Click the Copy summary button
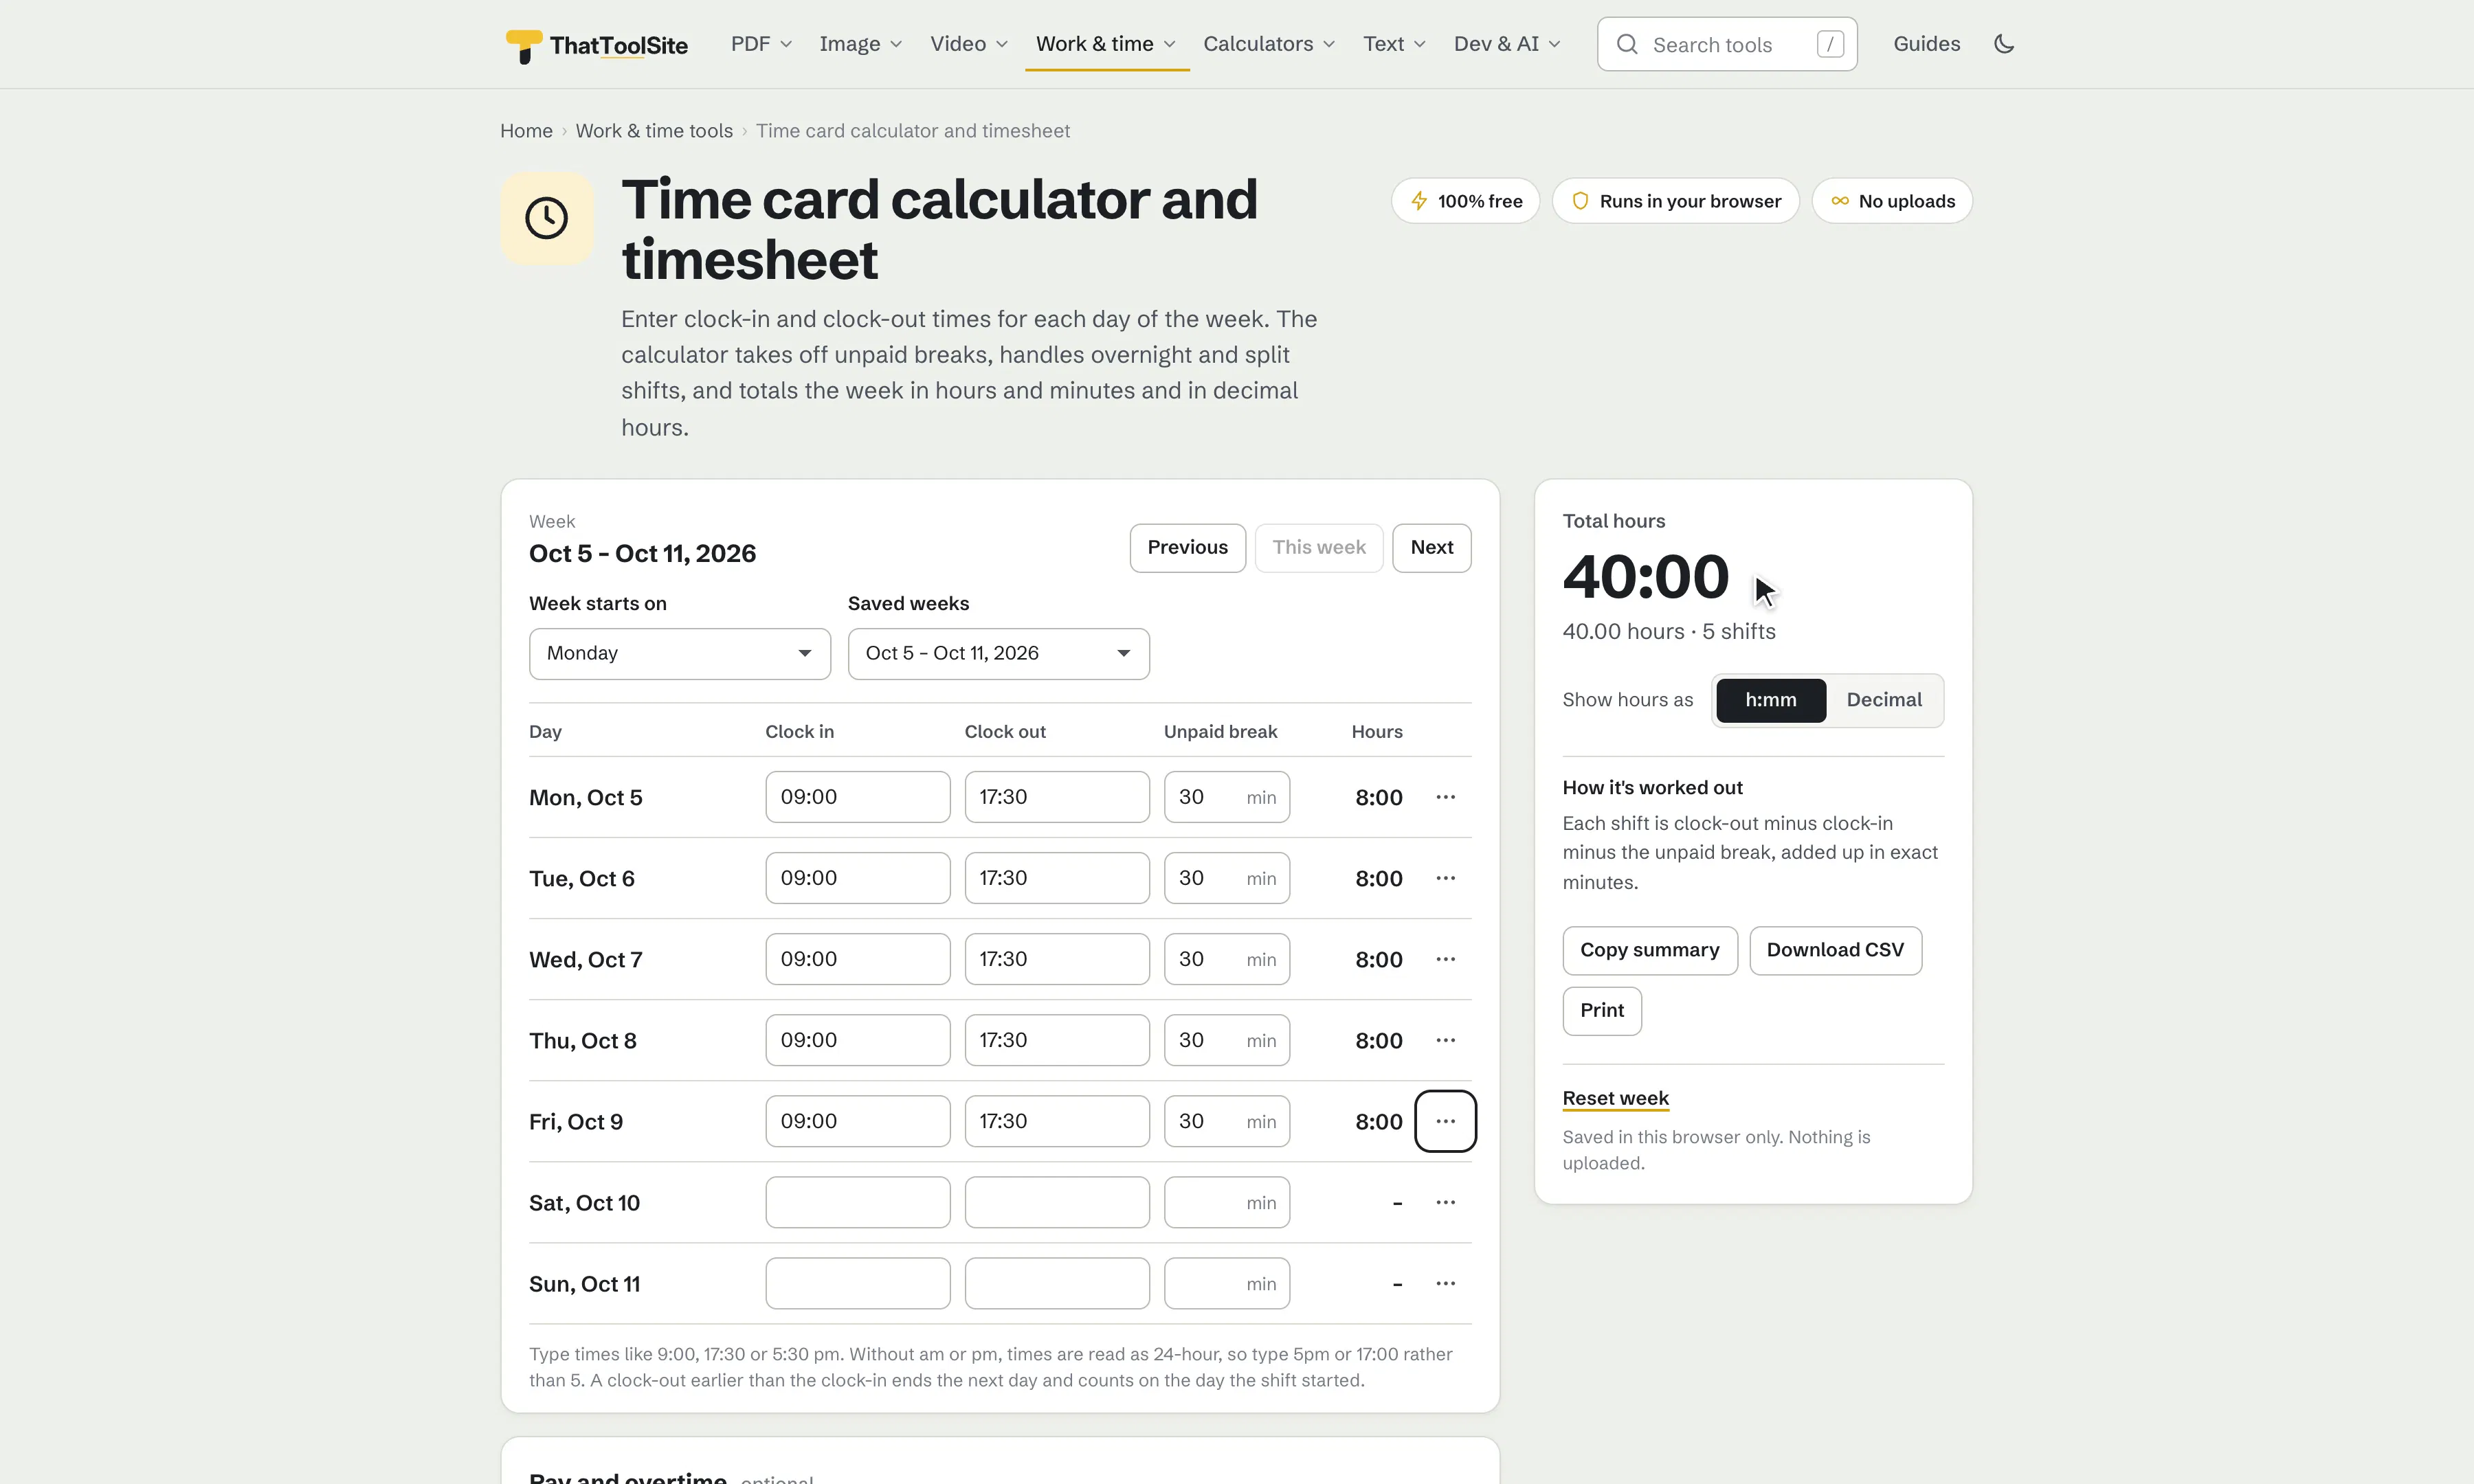 (x=1649, y=951)
